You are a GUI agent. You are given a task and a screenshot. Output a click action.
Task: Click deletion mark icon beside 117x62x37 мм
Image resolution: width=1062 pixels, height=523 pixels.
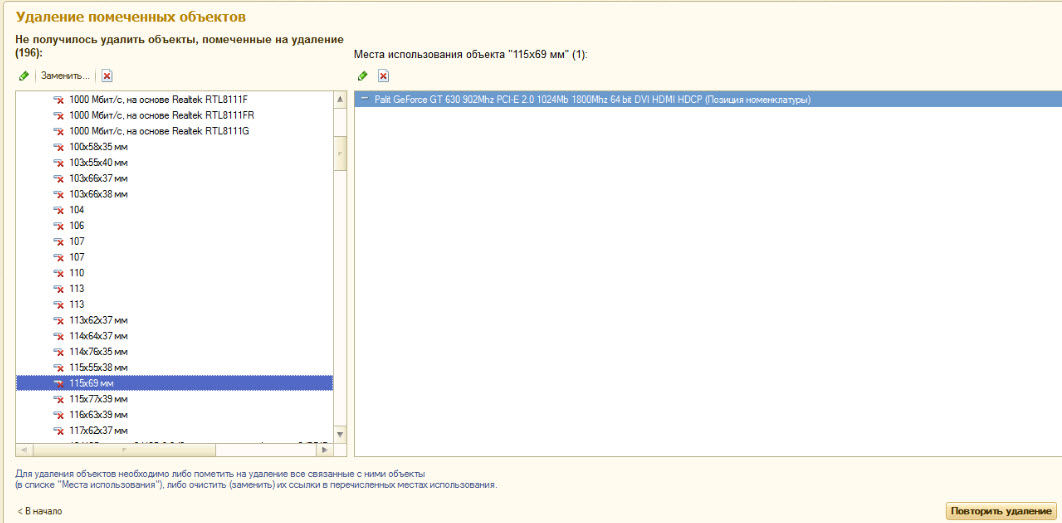58,430
